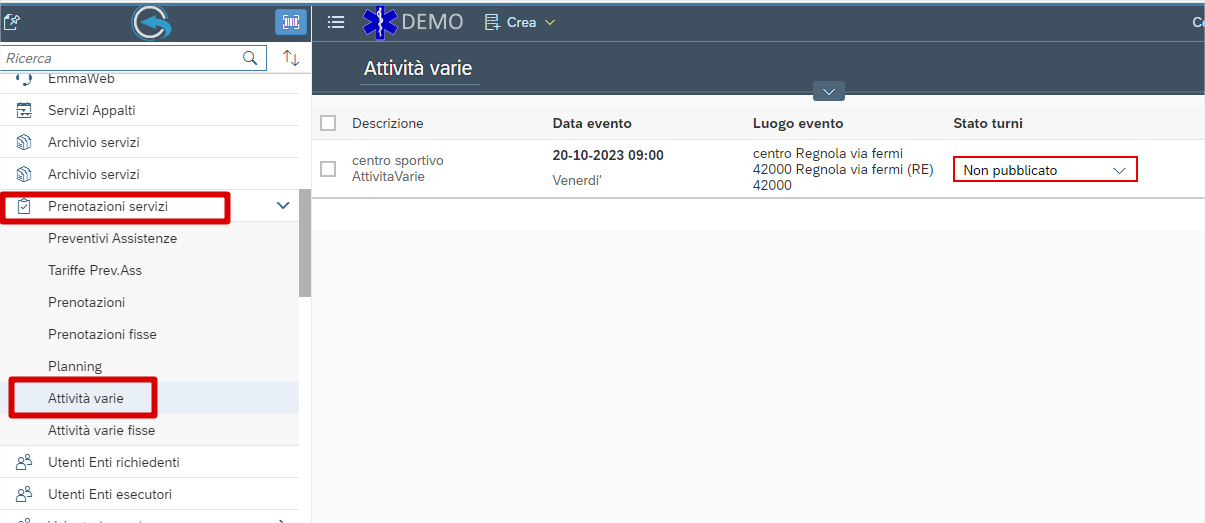Click the Utenti Enti richiedenti people icon
The height and width of the screenshot is (523, 1205).
pos(25,462)
